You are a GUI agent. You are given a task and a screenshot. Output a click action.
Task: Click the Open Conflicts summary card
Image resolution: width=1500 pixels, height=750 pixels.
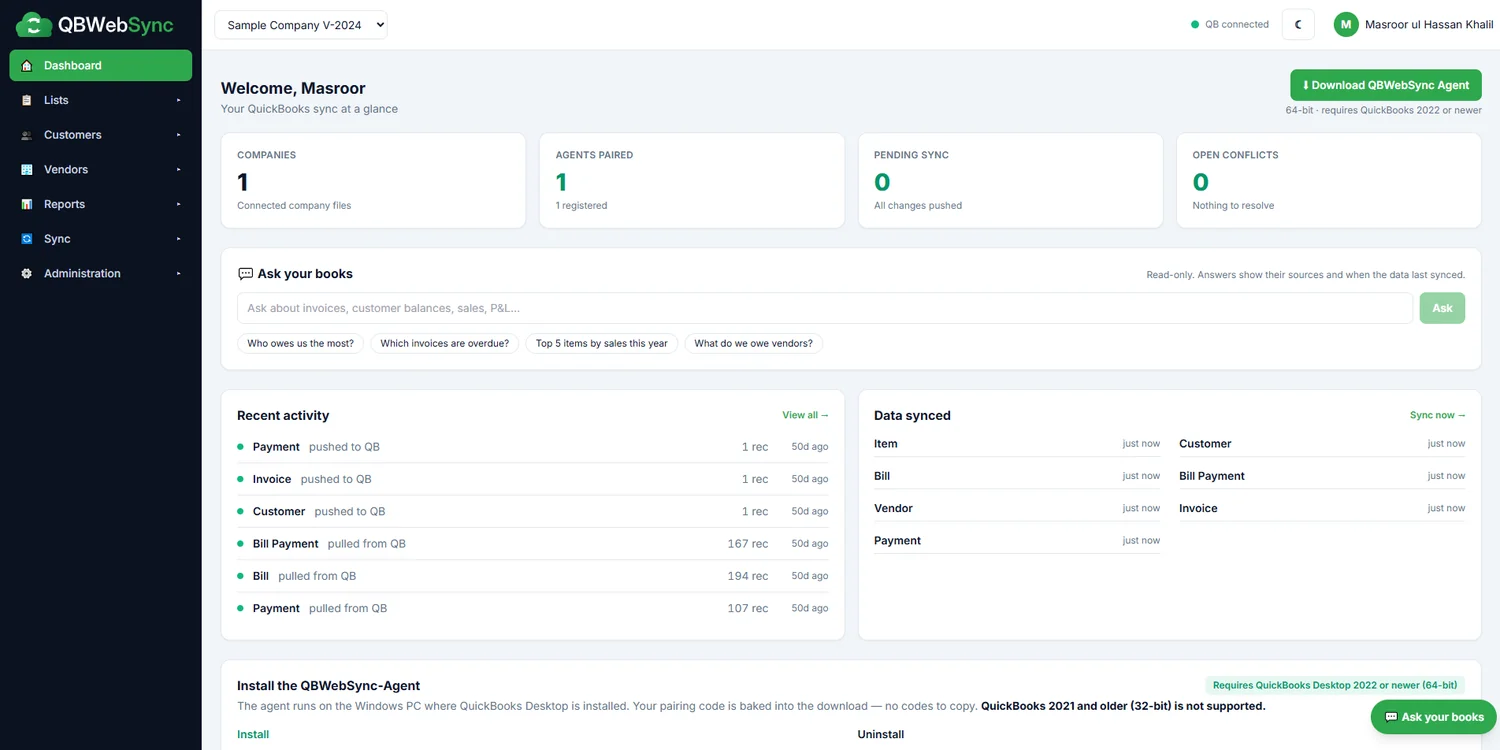click(1329, 181)
